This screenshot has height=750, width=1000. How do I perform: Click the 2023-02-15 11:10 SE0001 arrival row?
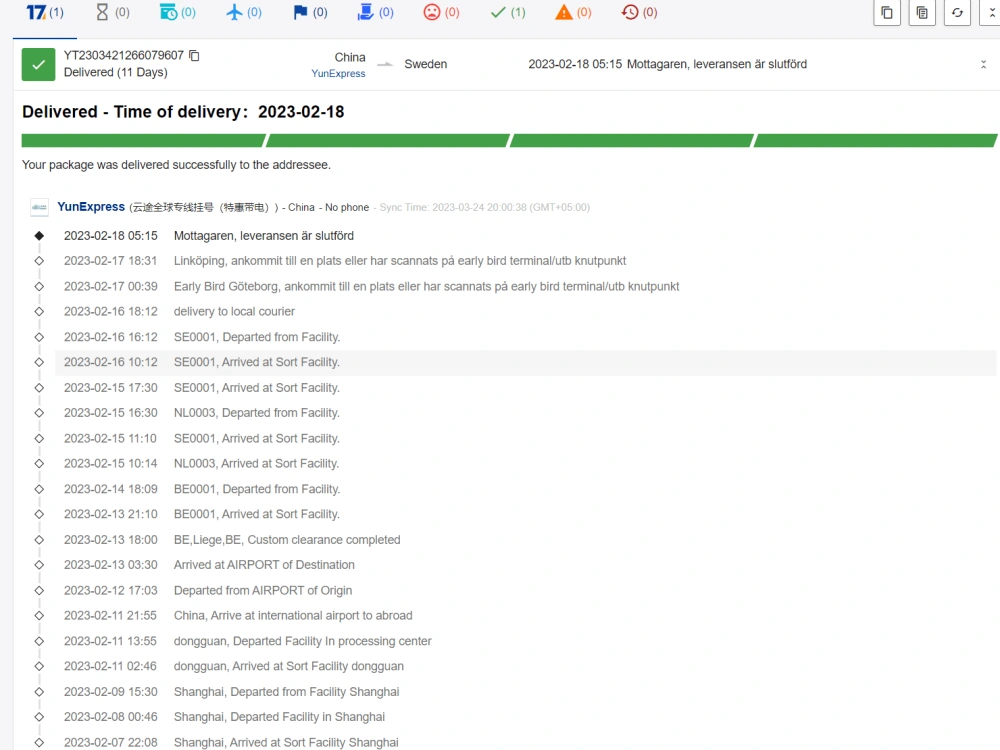(x=526, y=438)
